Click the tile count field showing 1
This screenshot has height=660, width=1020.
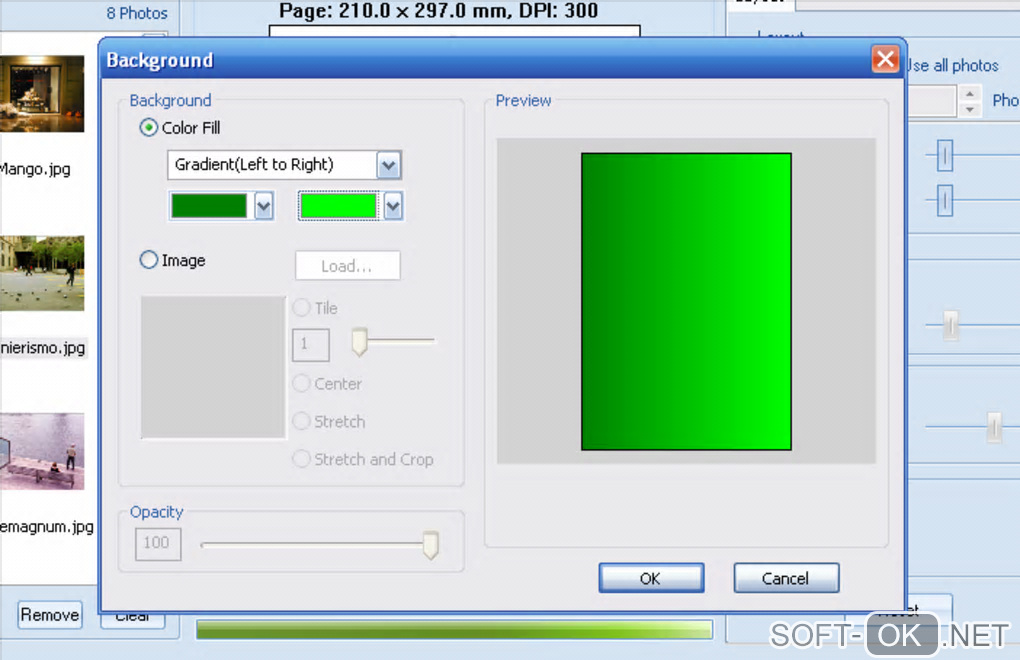[311, 345]
